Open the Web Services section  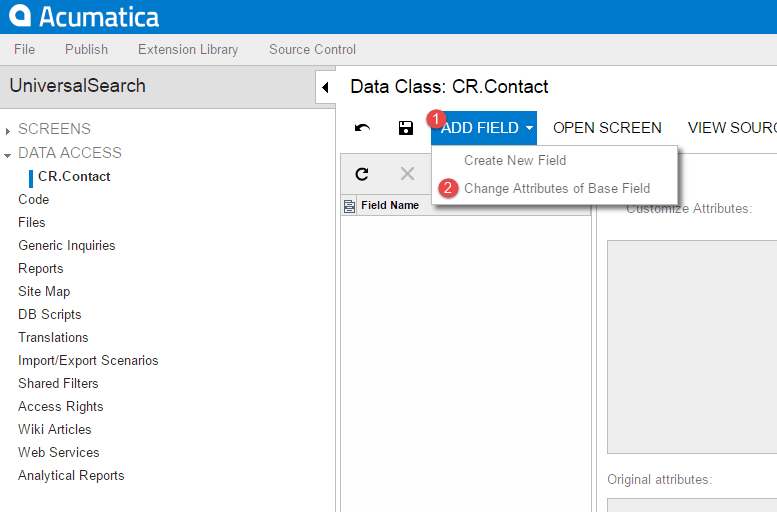click(58, 453)
